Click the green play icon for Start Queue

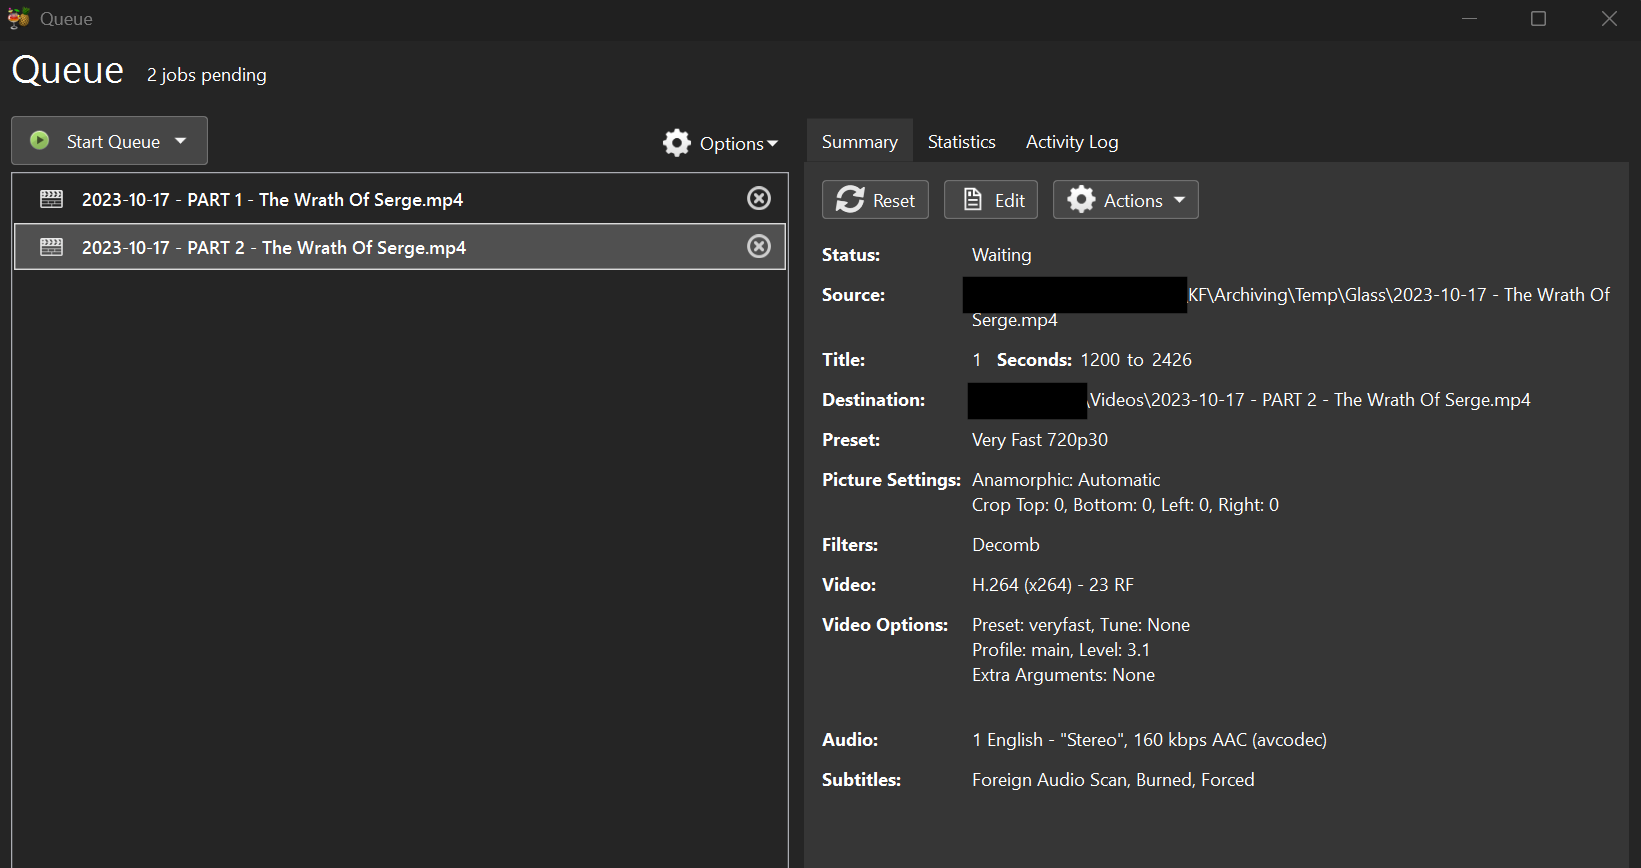click(39, 140)
